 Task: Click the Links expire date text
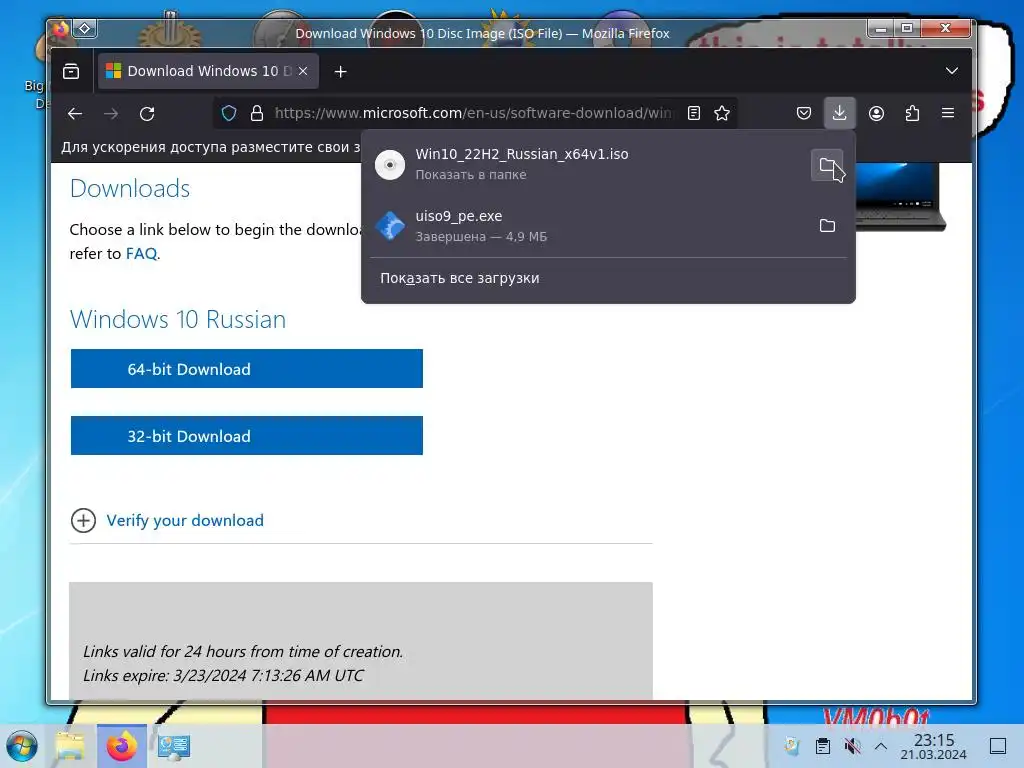(x=223, y=675)
